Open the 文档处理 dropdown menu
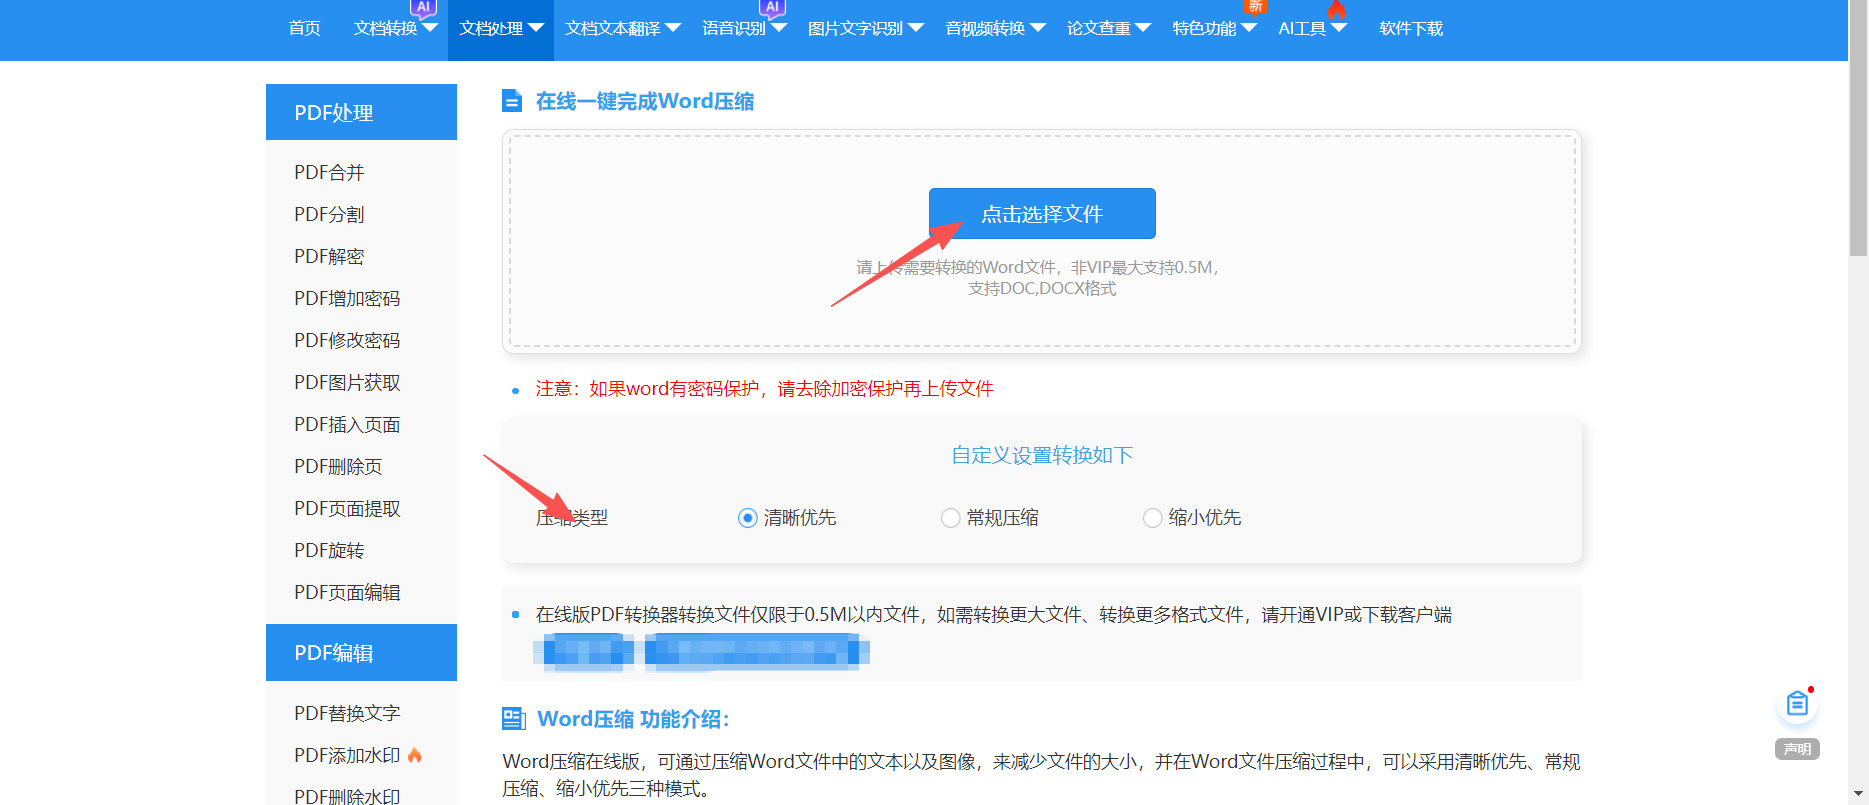Screen dimensions: 1869x805 tap(501, 29)
